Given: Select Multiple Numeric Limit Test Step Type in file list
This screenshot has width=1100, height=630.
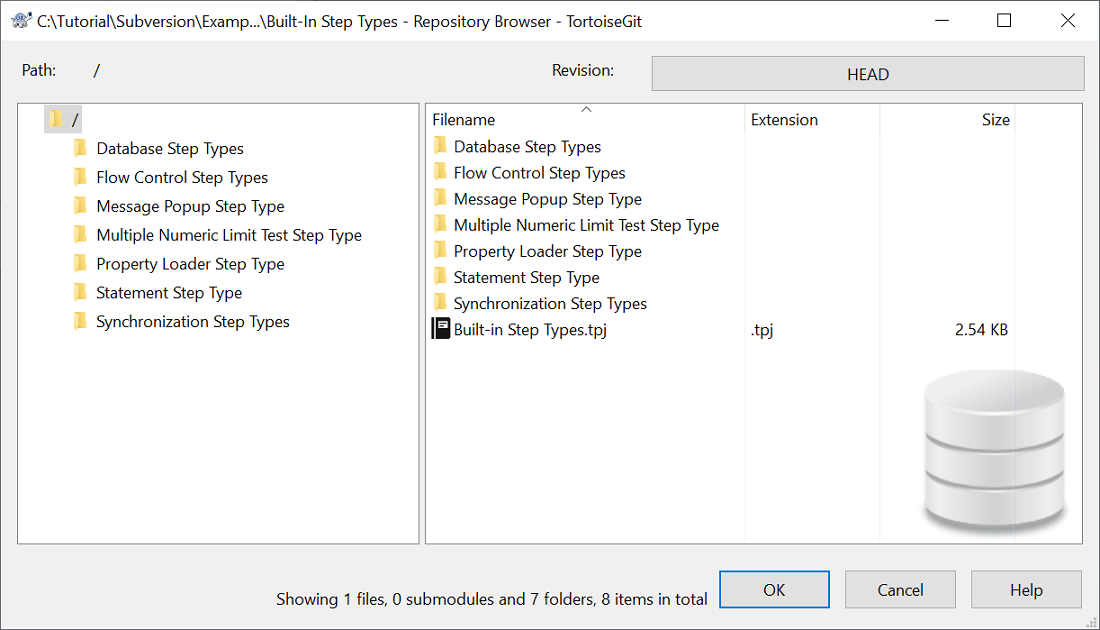Looking at the screenshot, I should click(x=586, y=225).
